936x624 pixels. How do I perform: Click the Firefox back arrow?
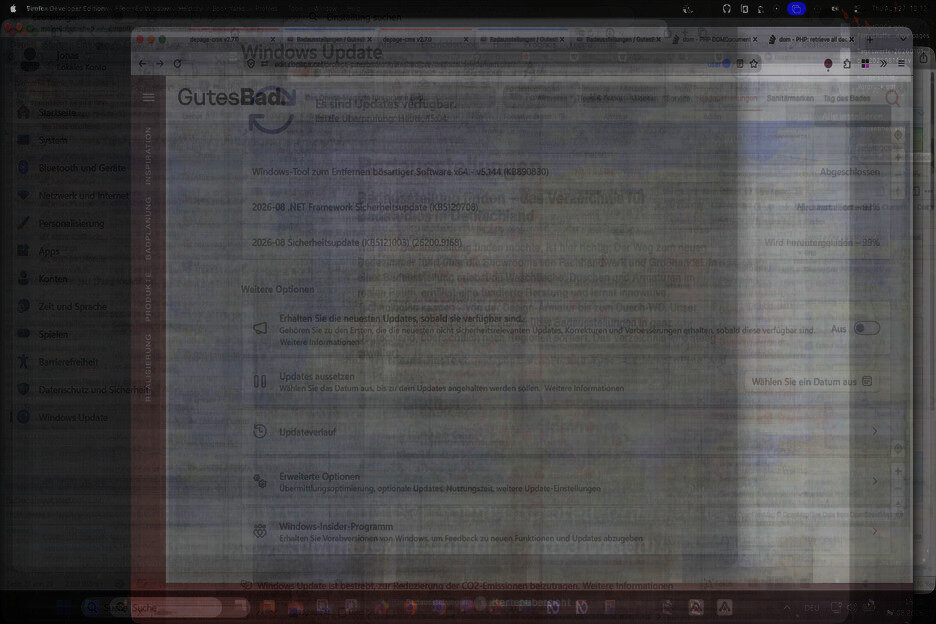pos(142,63)
